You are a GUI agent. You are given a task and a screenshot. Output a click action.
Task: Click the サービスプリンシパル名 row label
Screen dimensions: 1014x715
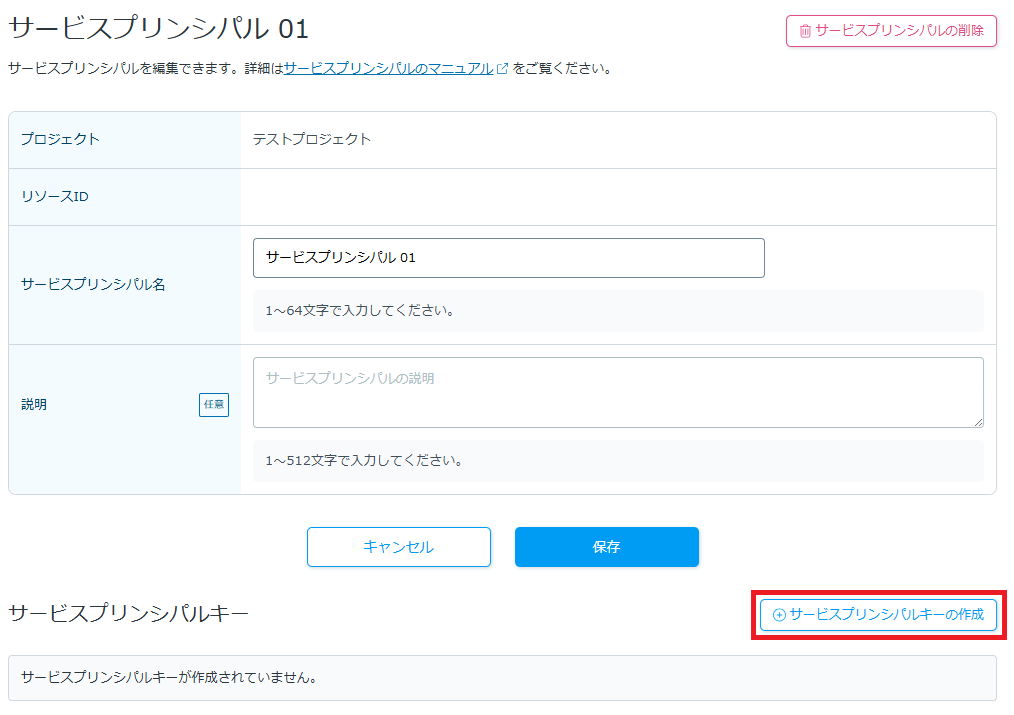(93, 284)
